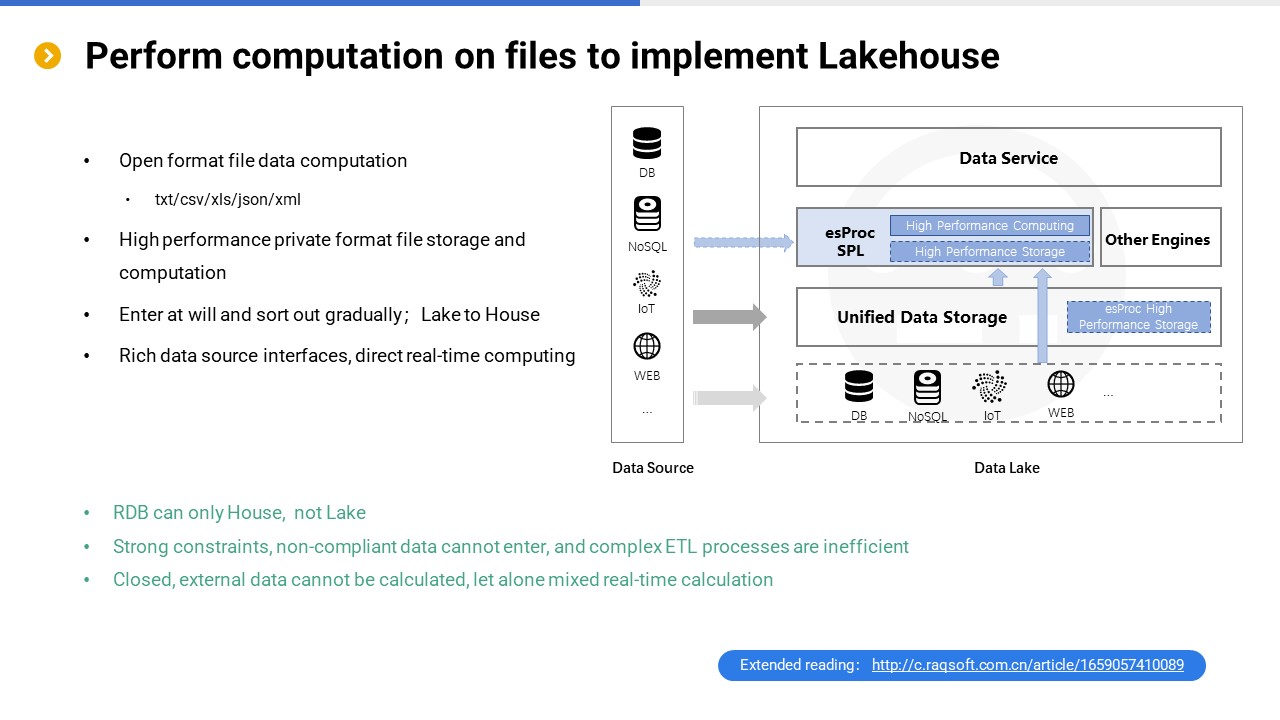
Task: Select the Data Service box
Action: 1008,157
